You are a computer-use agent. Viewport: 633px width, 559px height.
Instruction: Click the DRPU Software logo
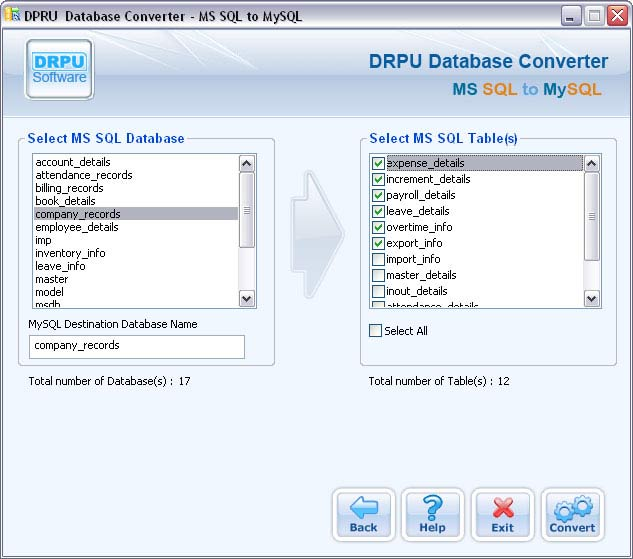[59, 70]
